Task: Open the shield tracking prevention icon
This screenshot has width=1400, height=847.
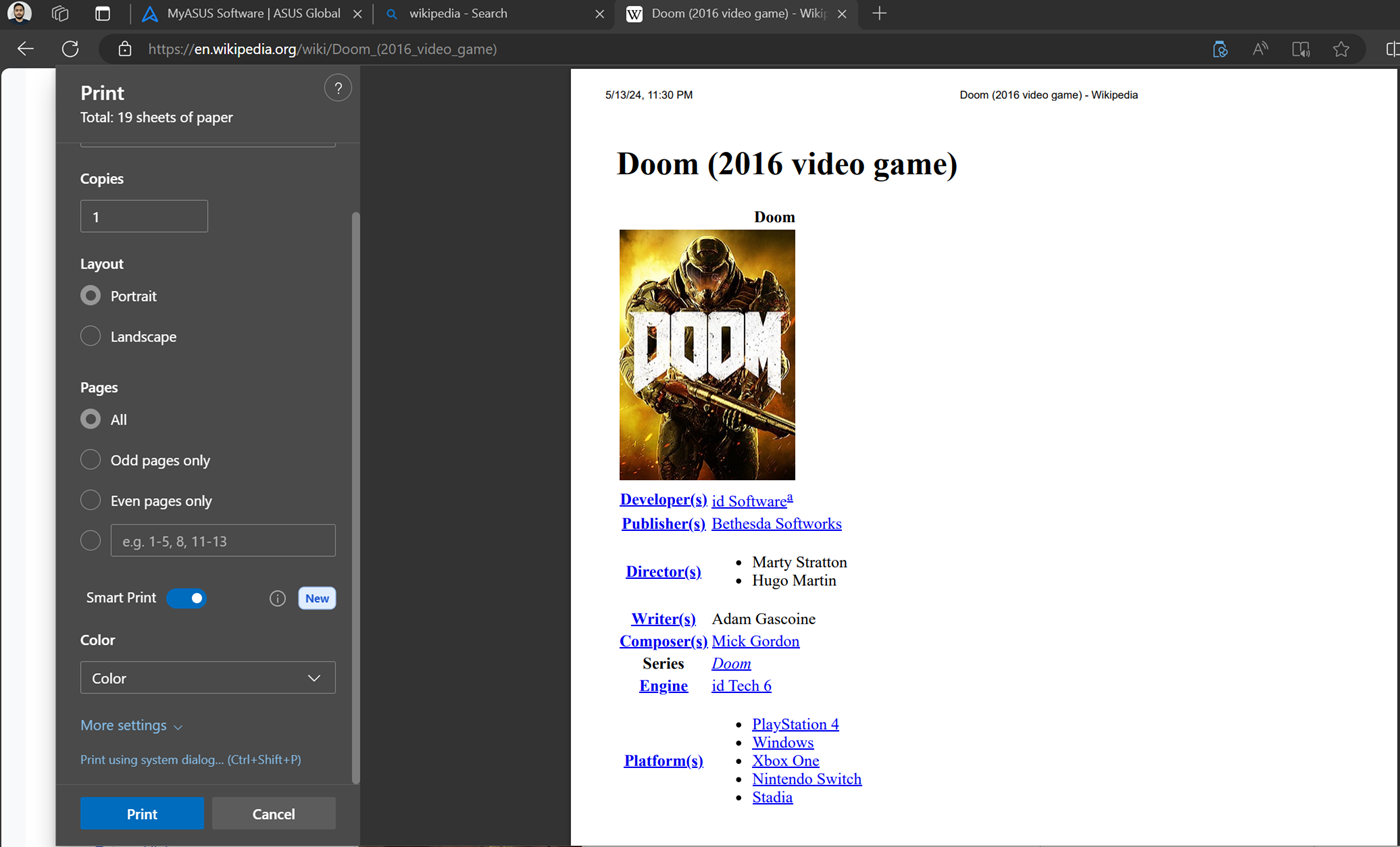Action: click(1220, 48)
